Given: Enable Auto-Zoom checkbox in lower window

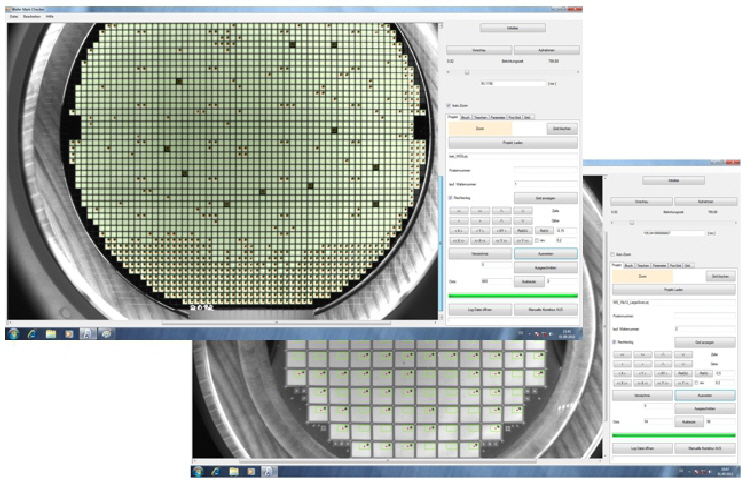Looking at the screenshot, I should [x=612, y=254].
